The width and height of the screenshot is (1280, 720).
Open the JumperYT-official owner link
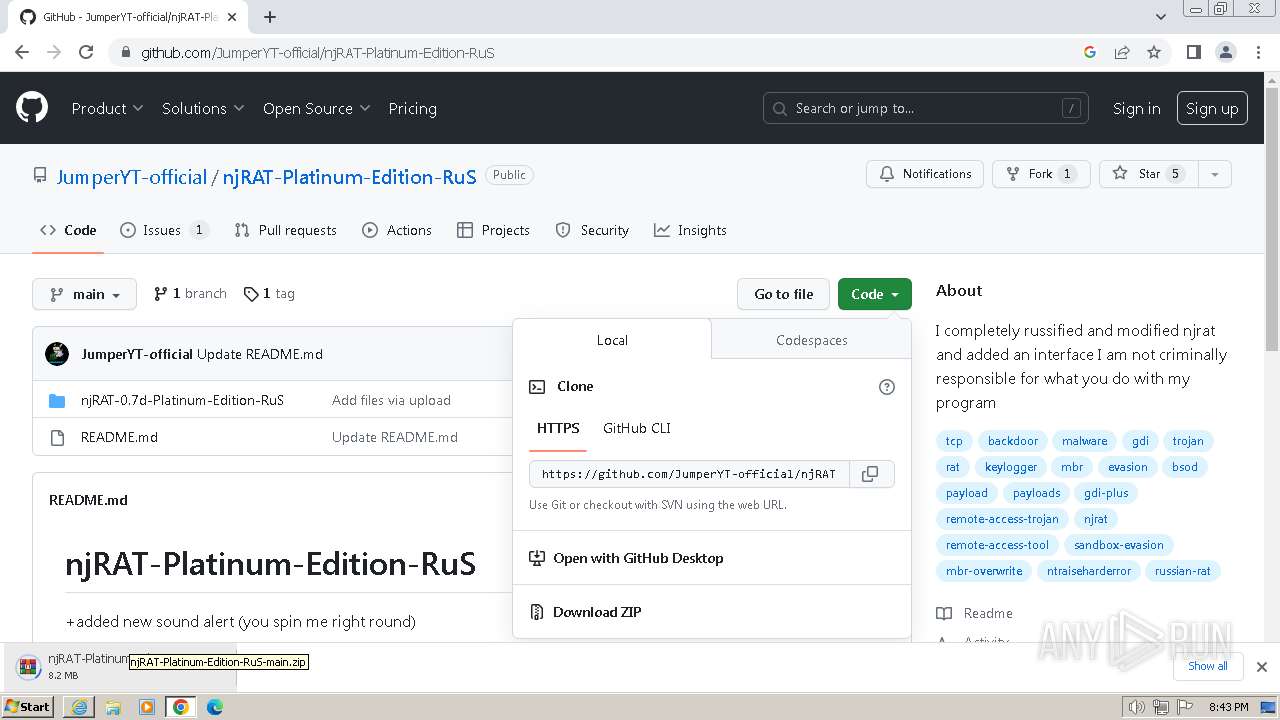coord(131,177)
